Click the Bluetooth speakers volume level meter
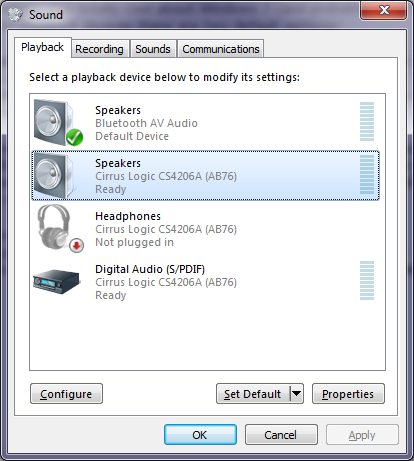414x461 pixels. (367, 122)
